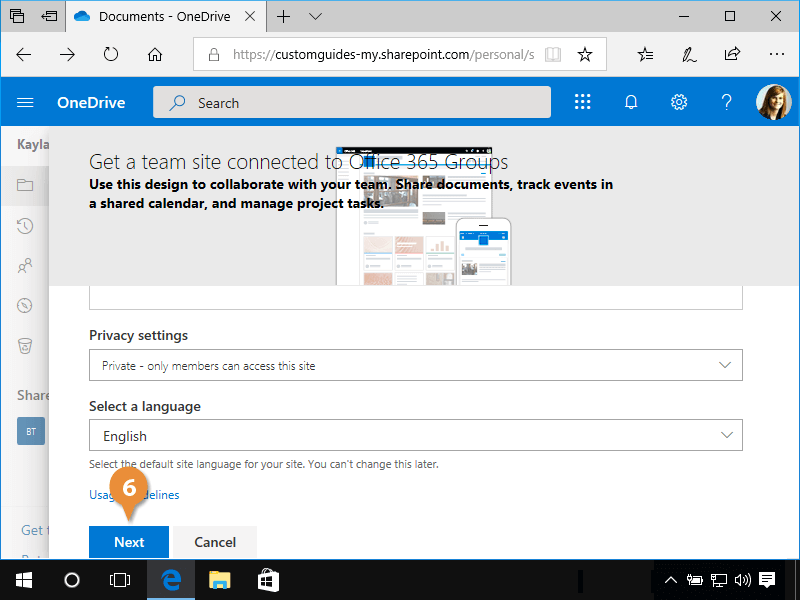Add this page to favorites star
Image resolution: width=800 pixels, height=600 pixels.
point(585,54)
